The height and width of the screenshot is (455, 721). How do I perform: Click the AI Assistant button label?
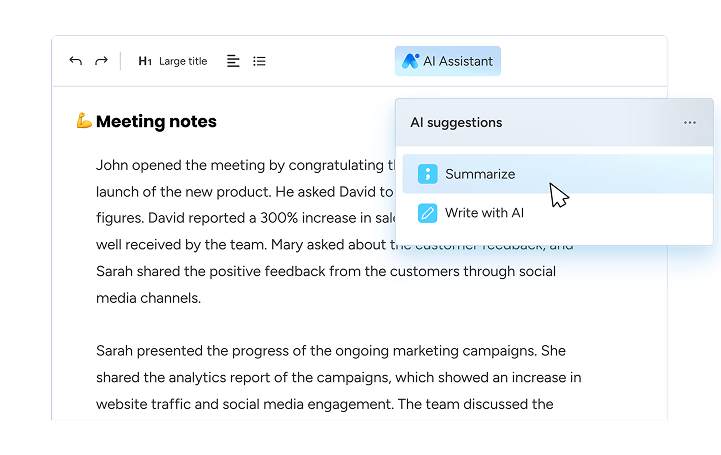pyautogui.click(x=458, y=61)
